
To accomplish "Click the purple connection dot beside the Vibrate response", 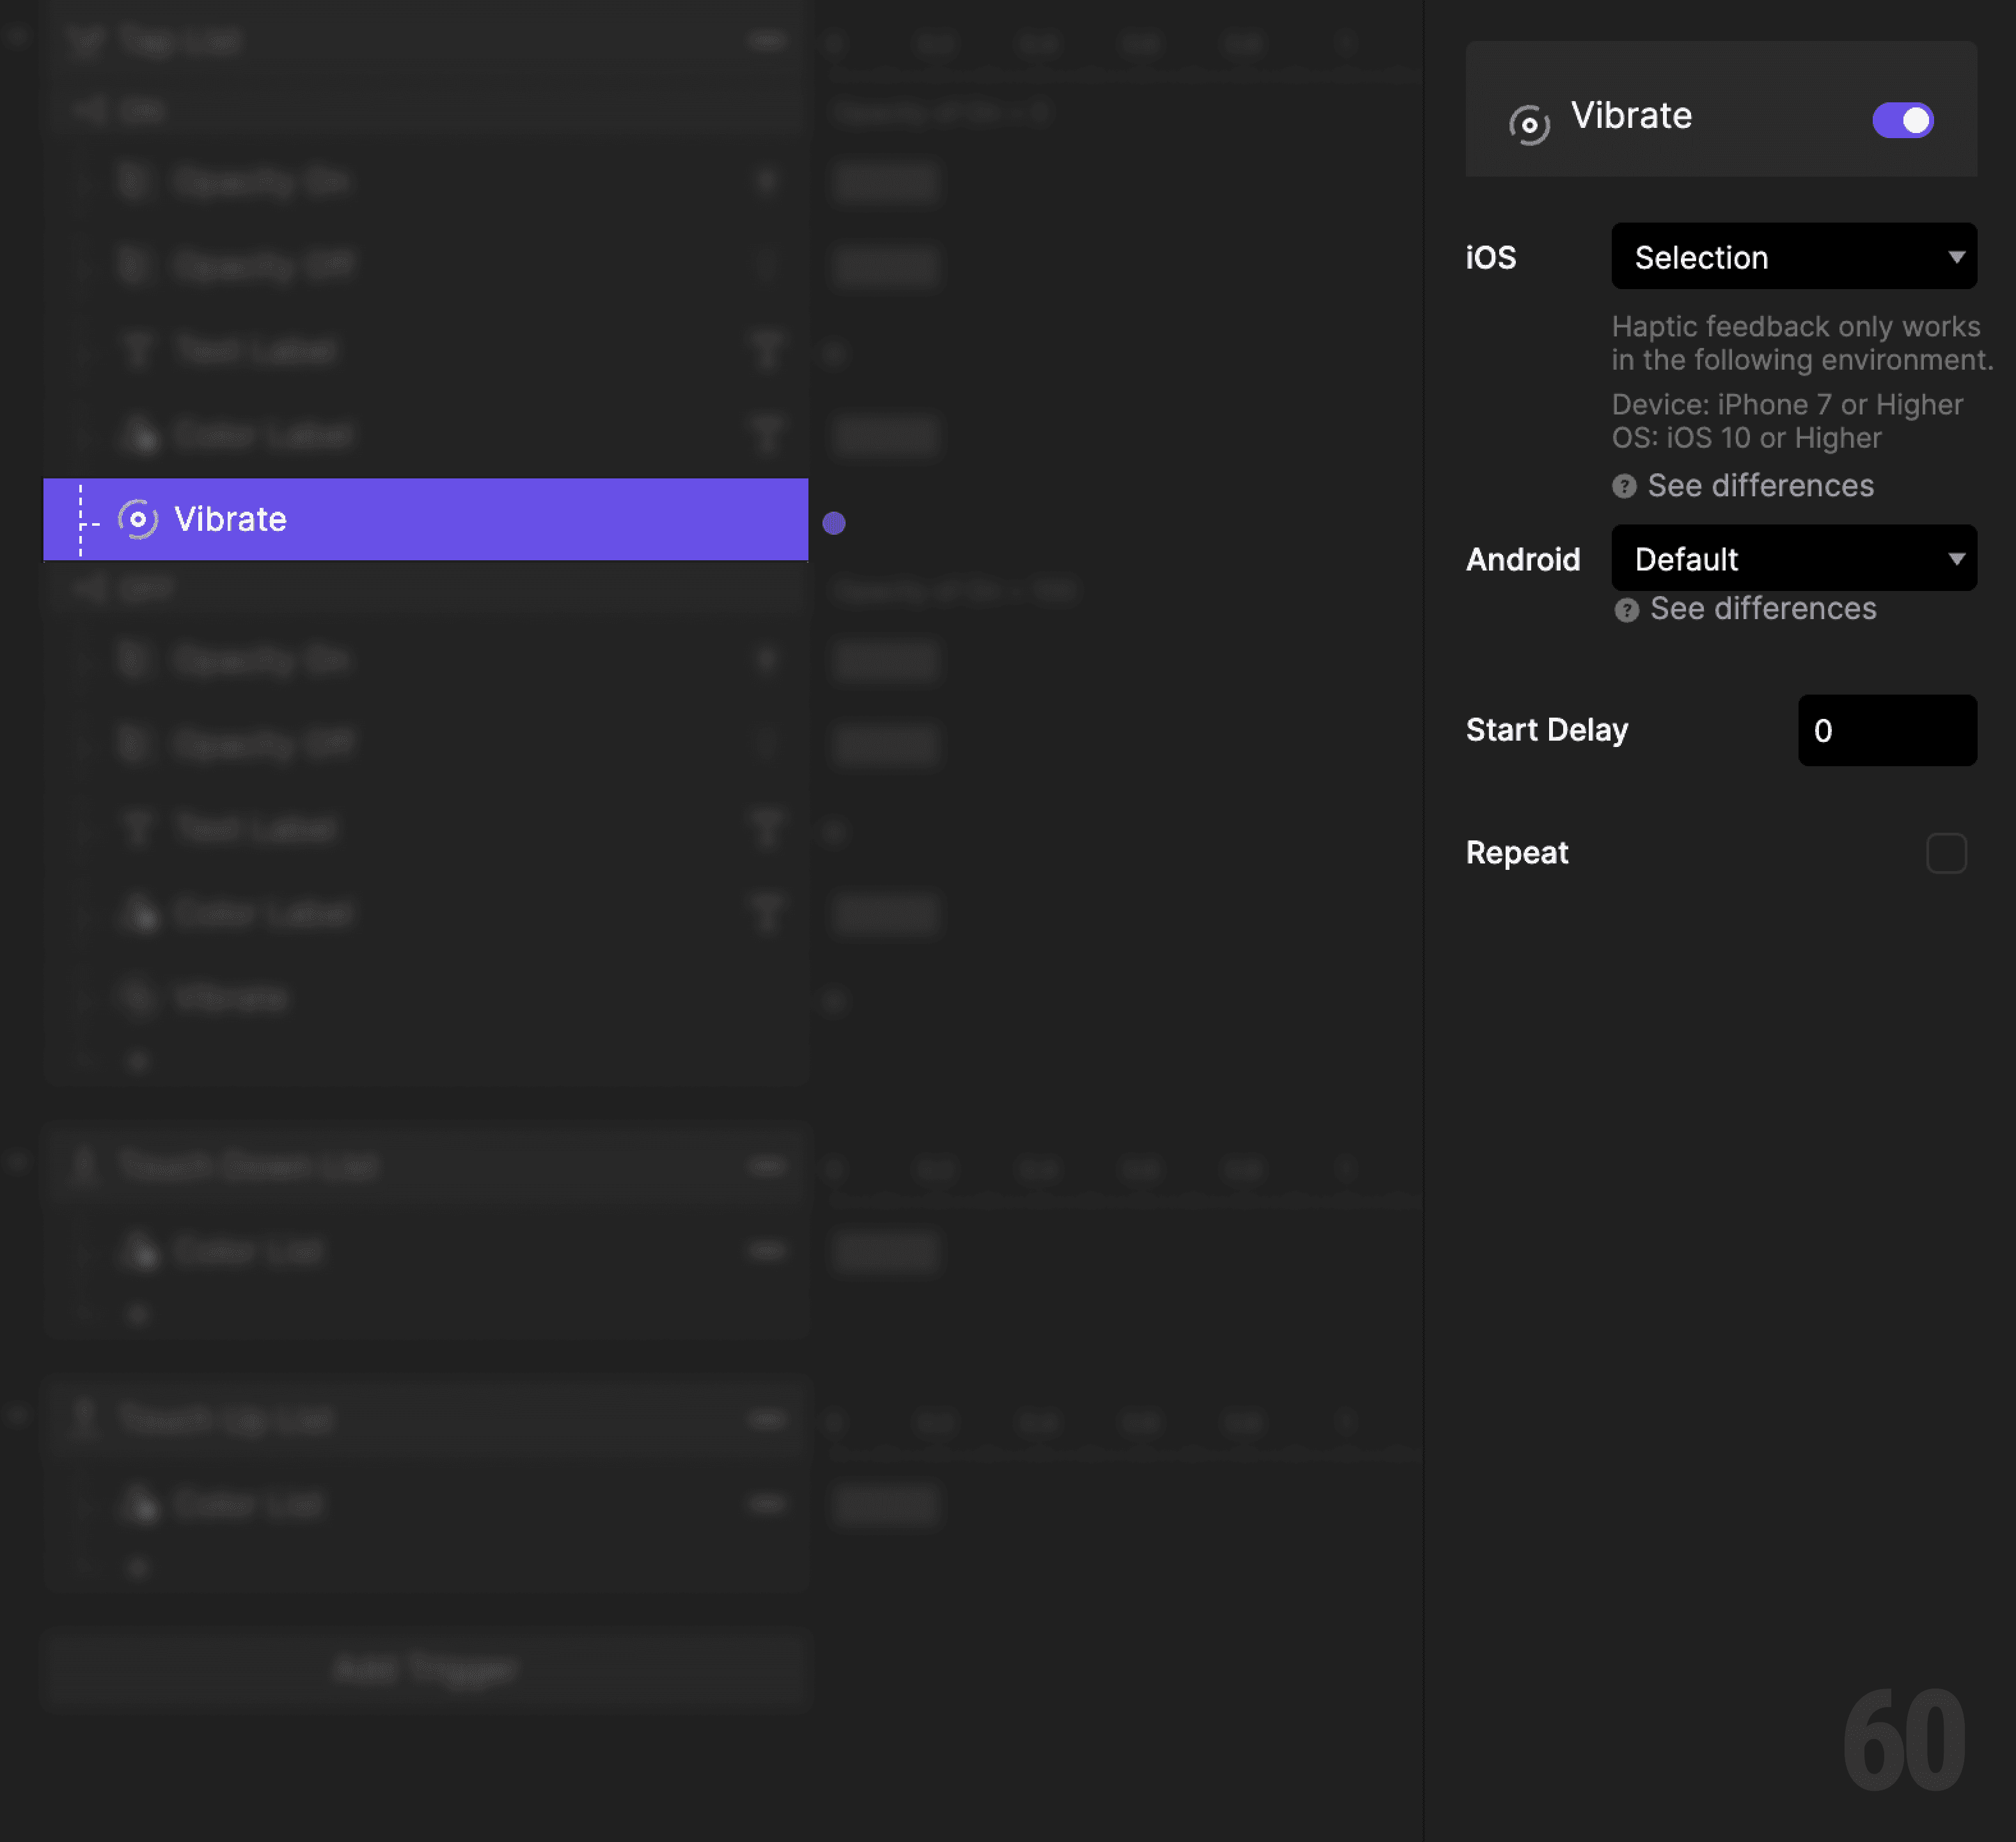I will (834, 522).
